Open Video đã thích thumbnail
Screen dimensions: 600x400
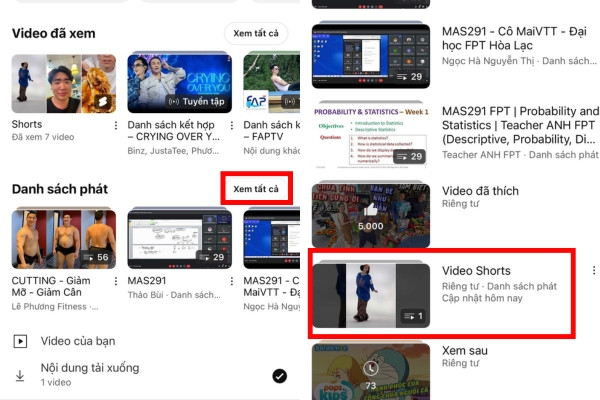[371, 216]
